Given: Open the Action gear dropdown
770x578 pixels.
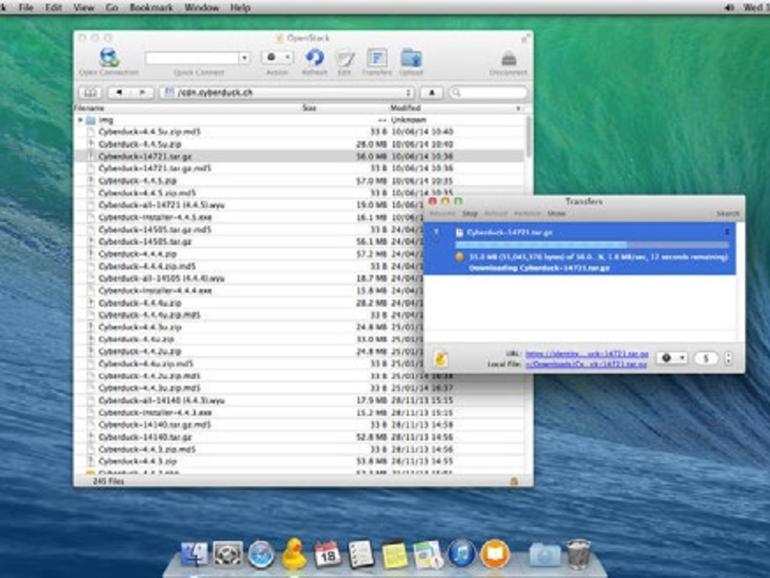Looking at the screenshot, I should coord(277,57).
